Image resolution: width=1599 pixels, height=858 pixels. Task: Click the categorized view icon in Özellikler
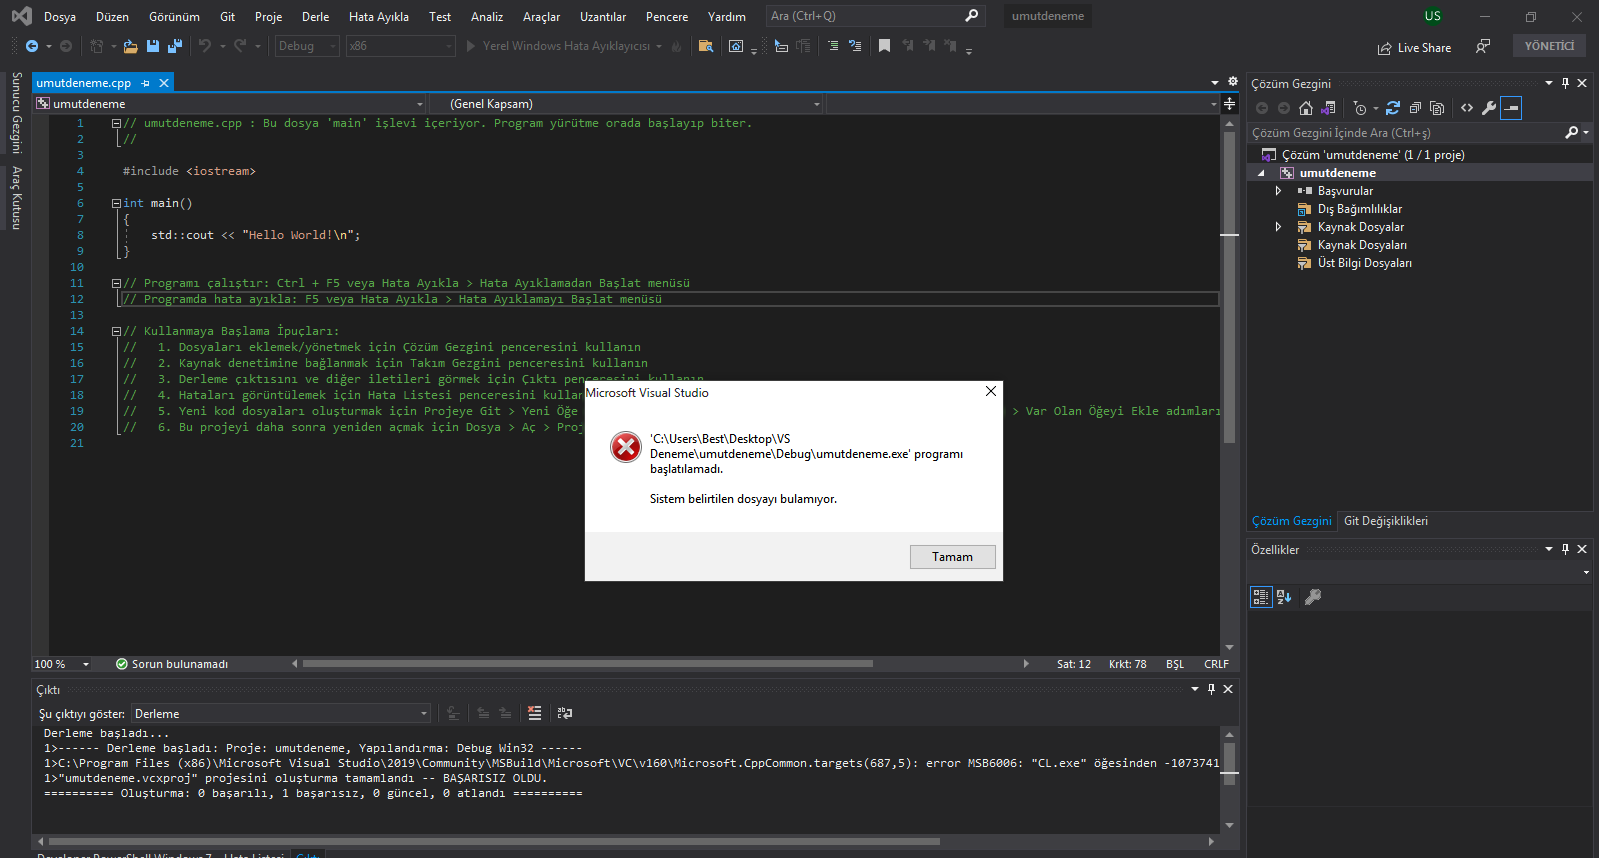coord(1261,597)
